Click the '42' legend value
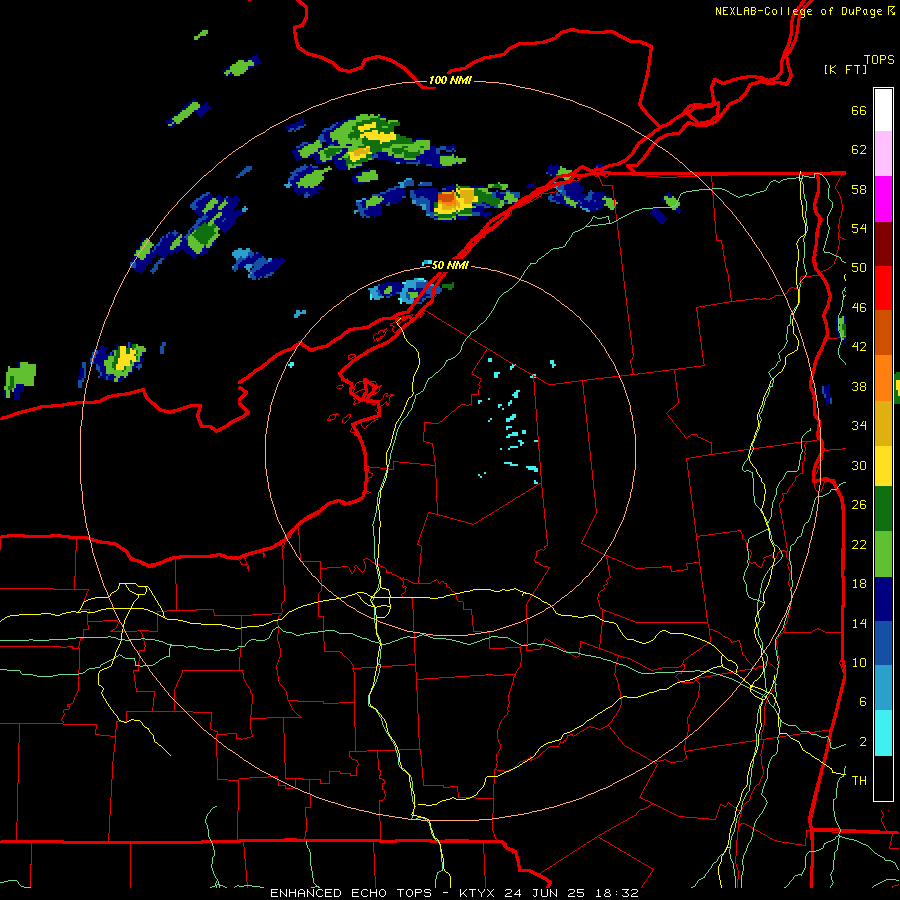This screenshot has height=900, width=900. click(859, 347)
